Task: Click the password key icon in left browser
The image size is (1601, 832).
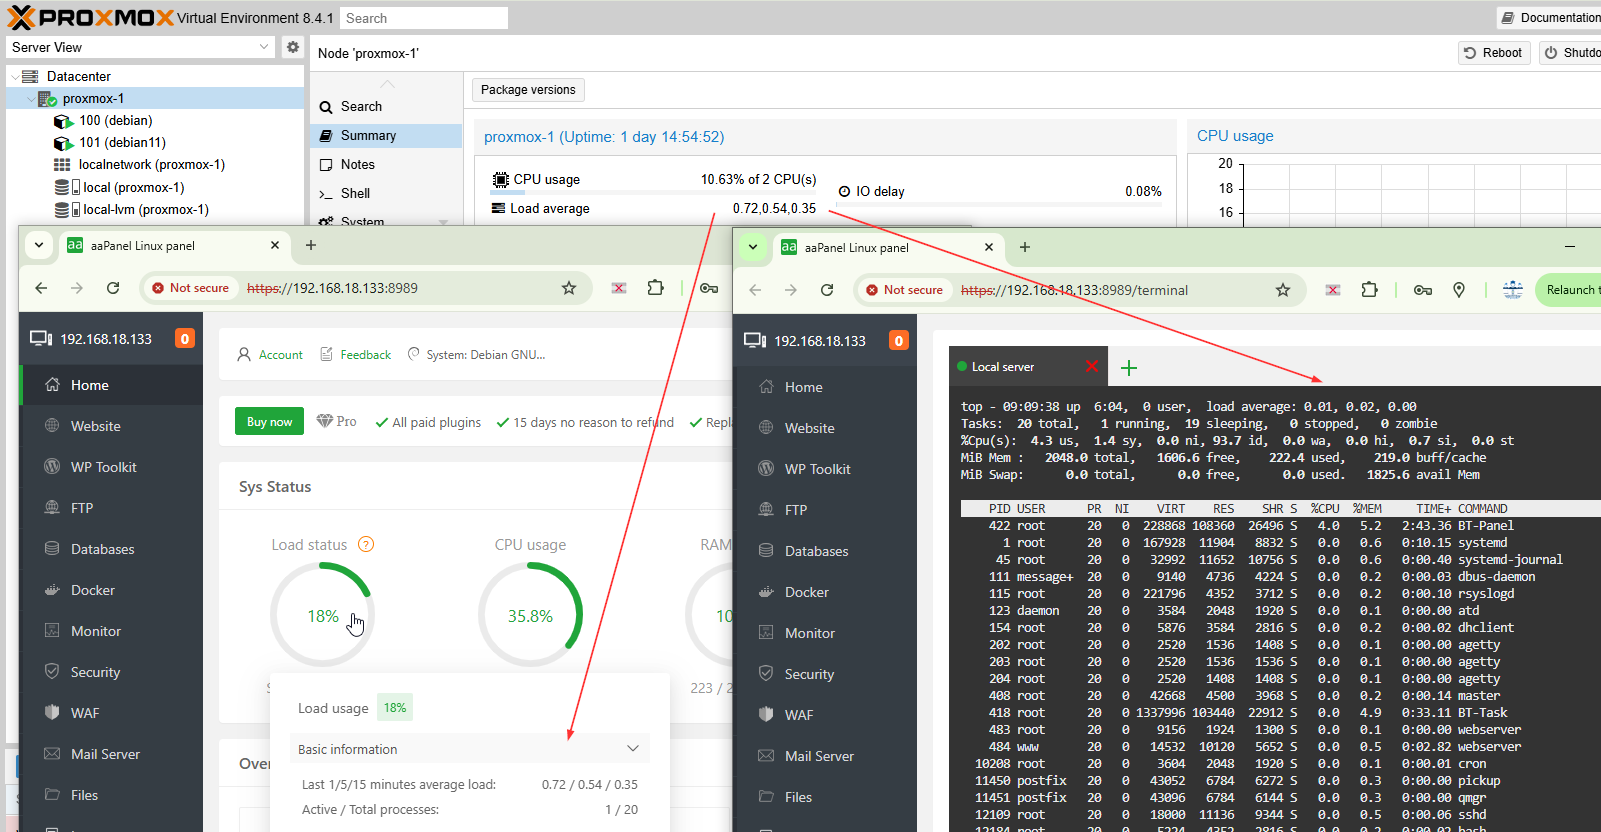Action: (709, 288)
